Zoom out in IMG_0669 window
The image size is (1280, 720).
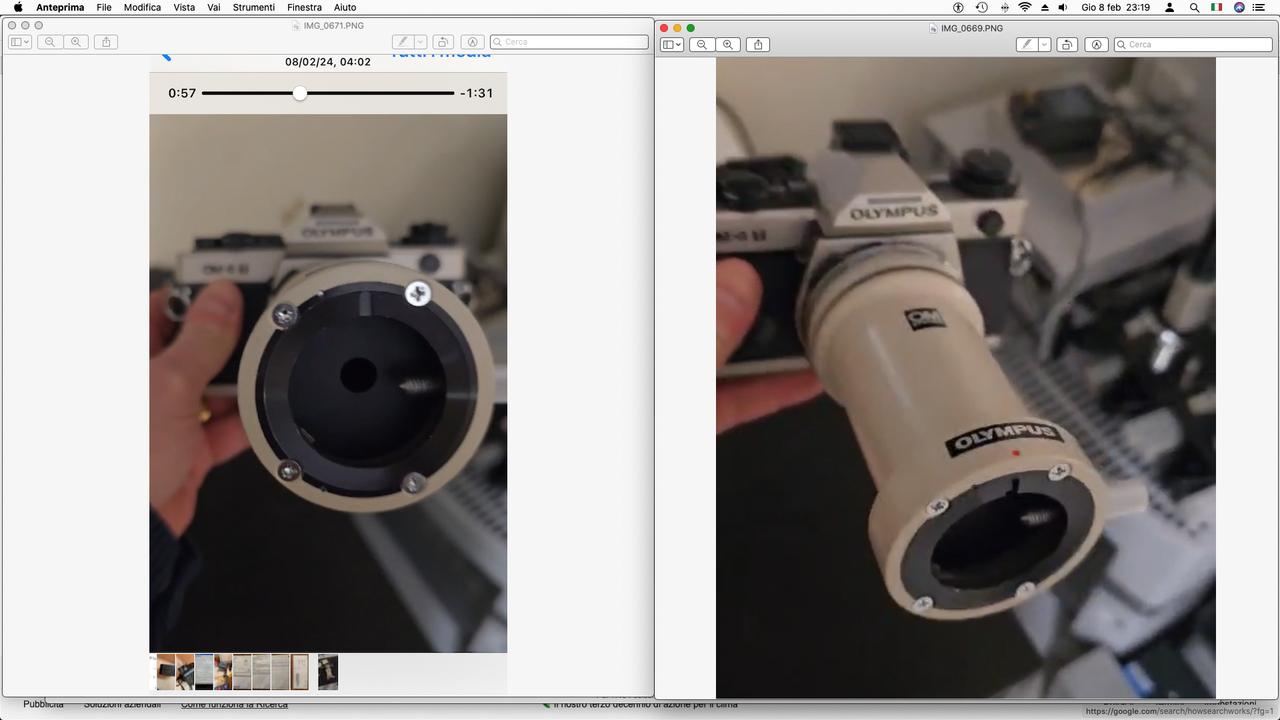[702, 44]
